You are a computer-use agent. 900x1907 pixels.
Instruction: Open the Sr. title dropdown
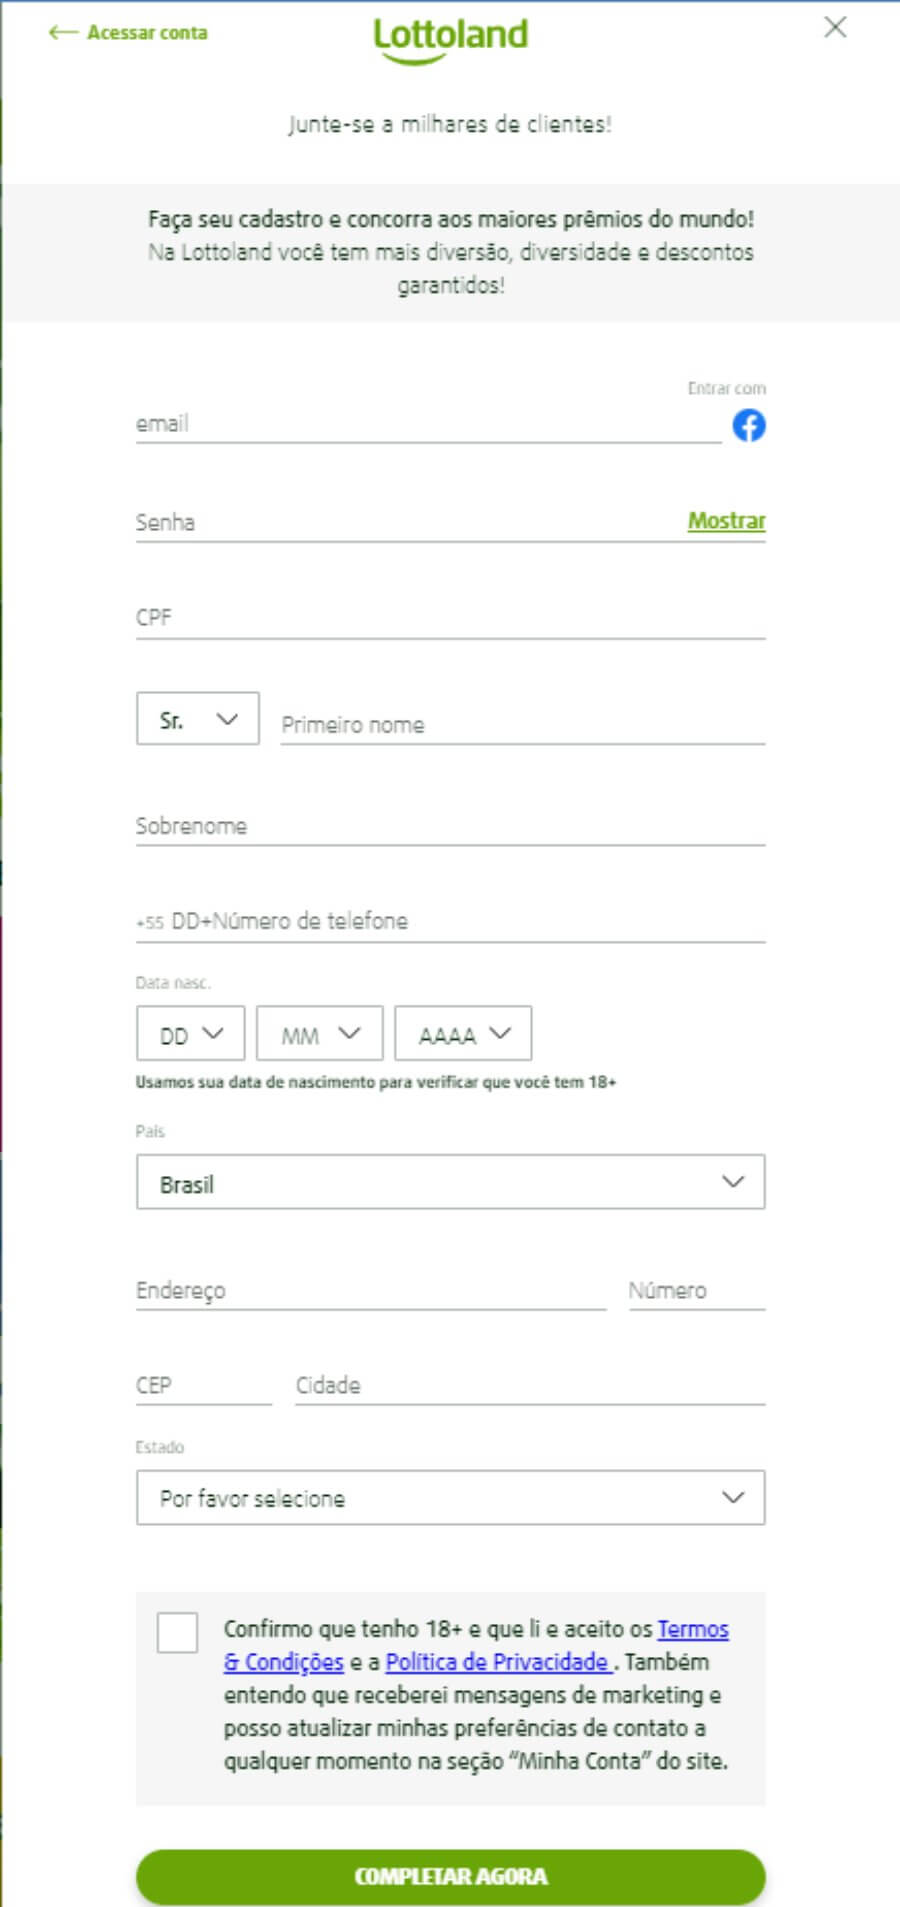[x=198, y=719]
